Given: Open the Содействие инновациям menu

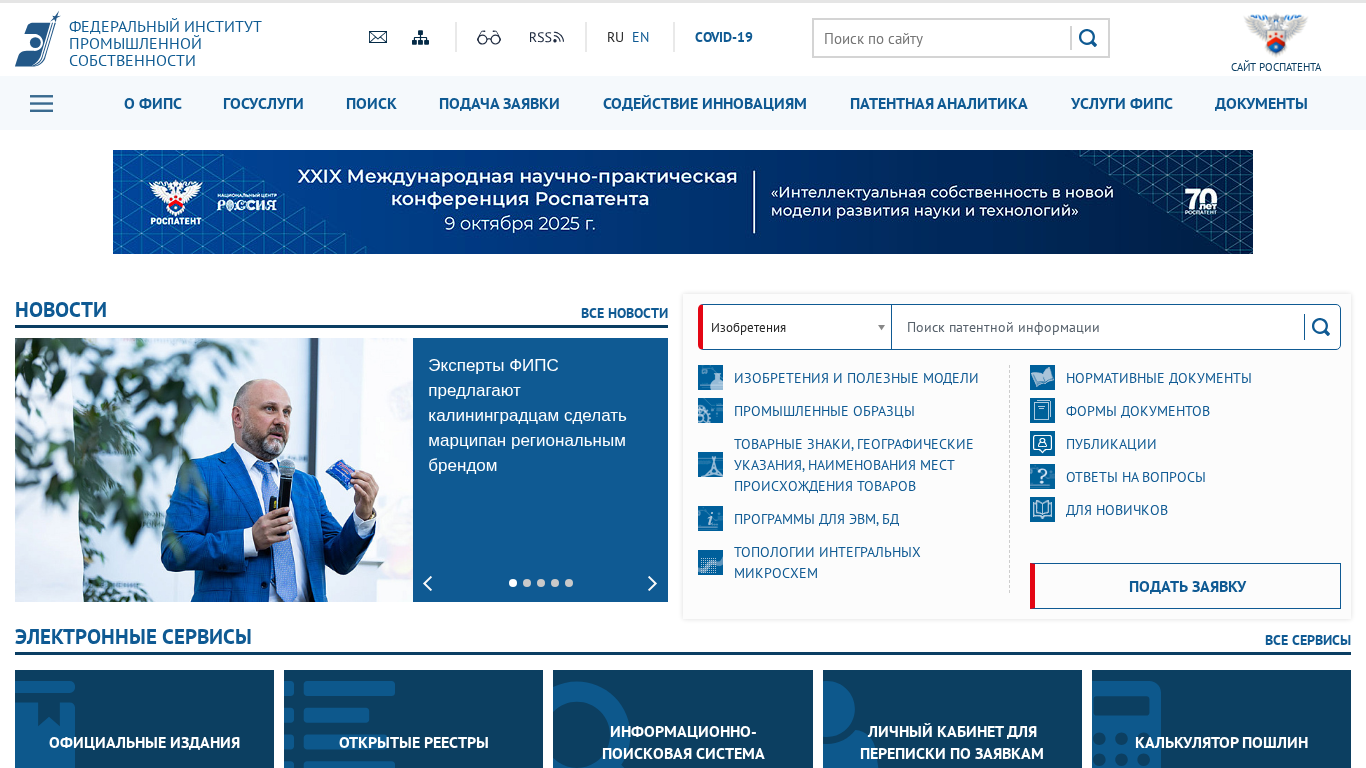Looking at the screenshot, I should point(705,103).
